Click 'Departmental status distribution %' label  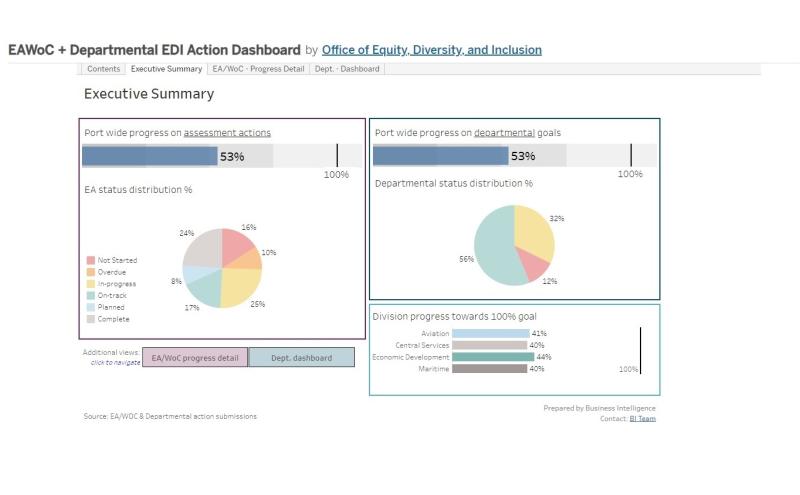[x=454, y=183]
